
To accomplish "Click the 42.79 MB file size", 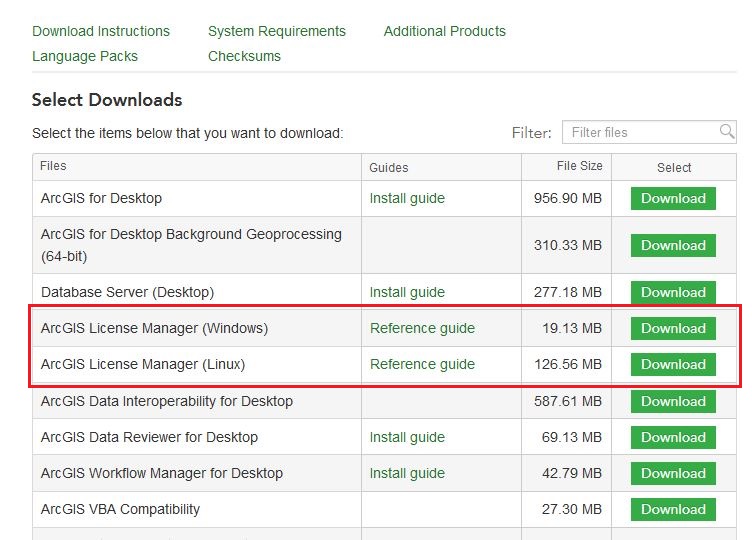I will [x=572, y=473].
